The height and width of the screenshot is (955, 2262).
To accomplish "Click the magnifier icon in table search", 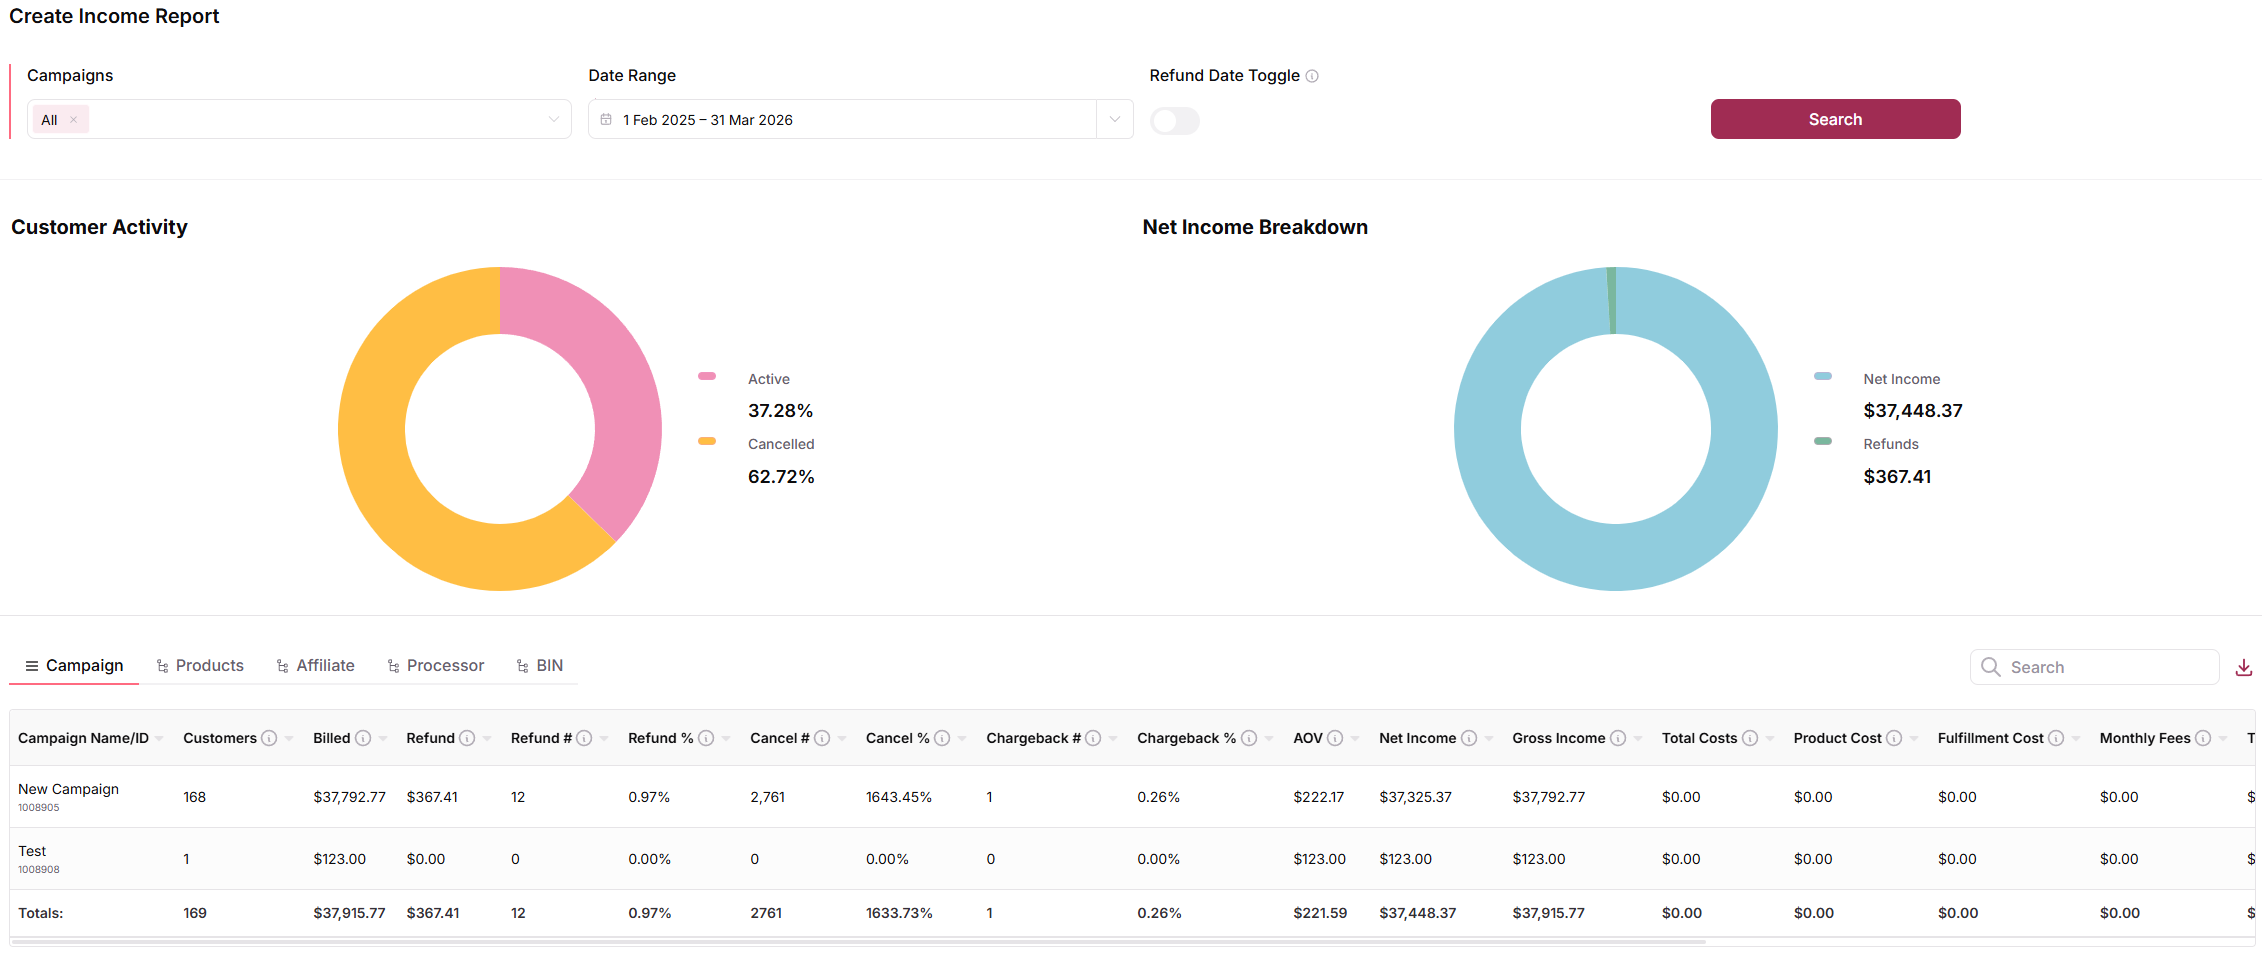I will click(x=1991, y=667).
